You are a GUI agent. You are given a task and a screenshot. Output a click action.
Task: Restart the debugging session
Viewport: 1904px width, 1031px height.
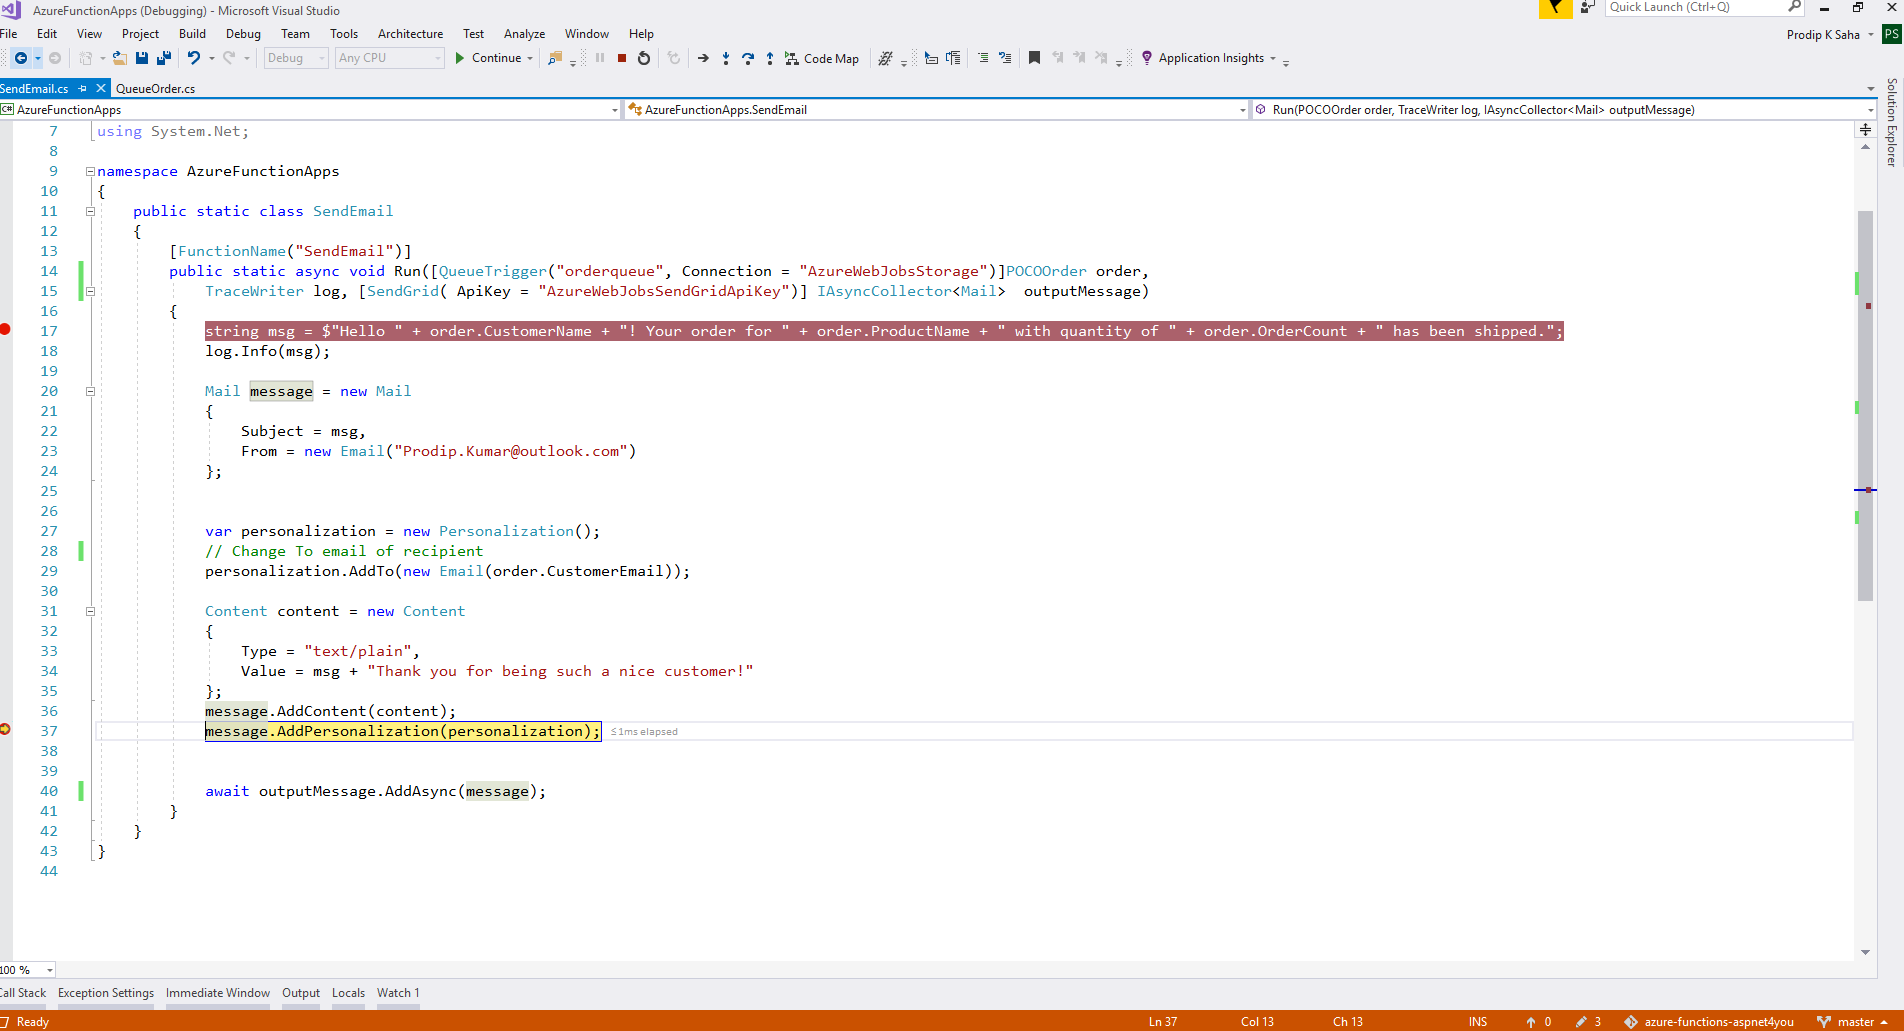coord(644,58)
